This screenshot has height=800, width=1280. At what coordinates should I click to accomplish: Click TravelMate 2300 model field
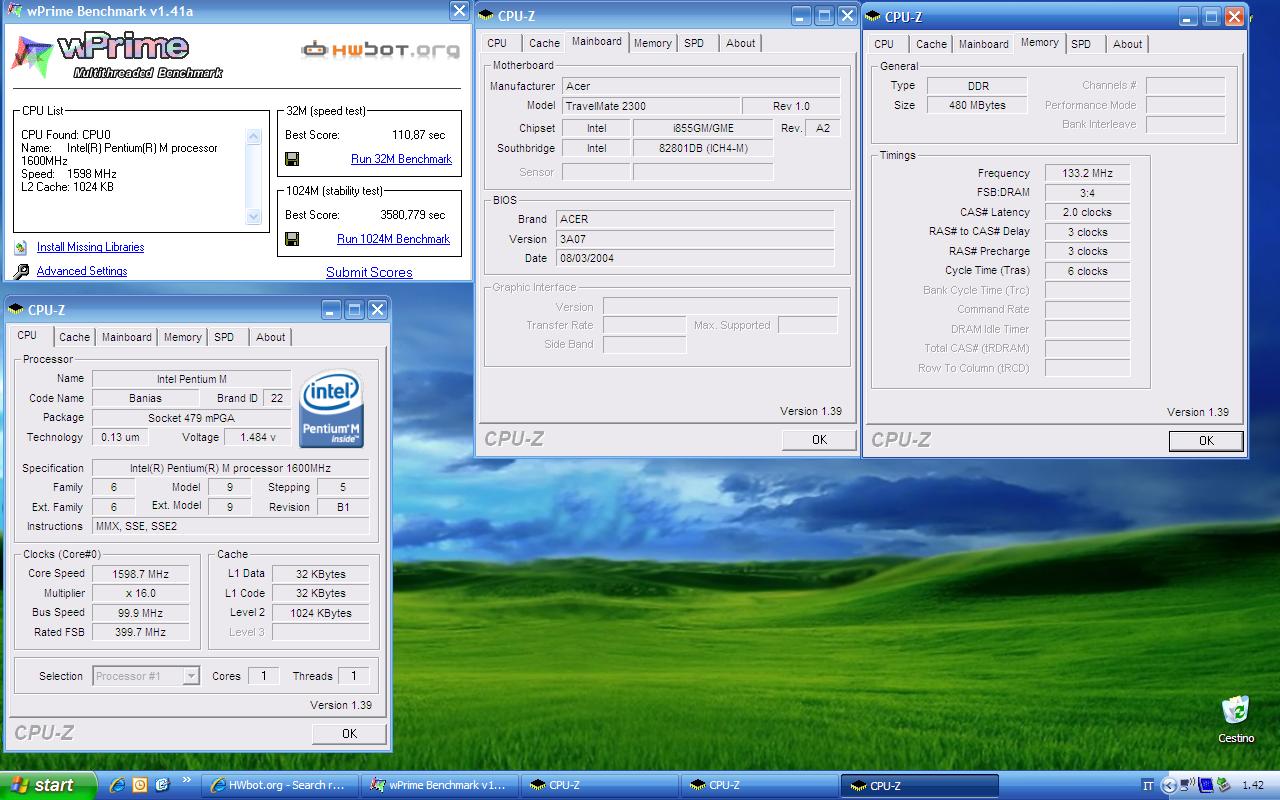click(651, 106)
